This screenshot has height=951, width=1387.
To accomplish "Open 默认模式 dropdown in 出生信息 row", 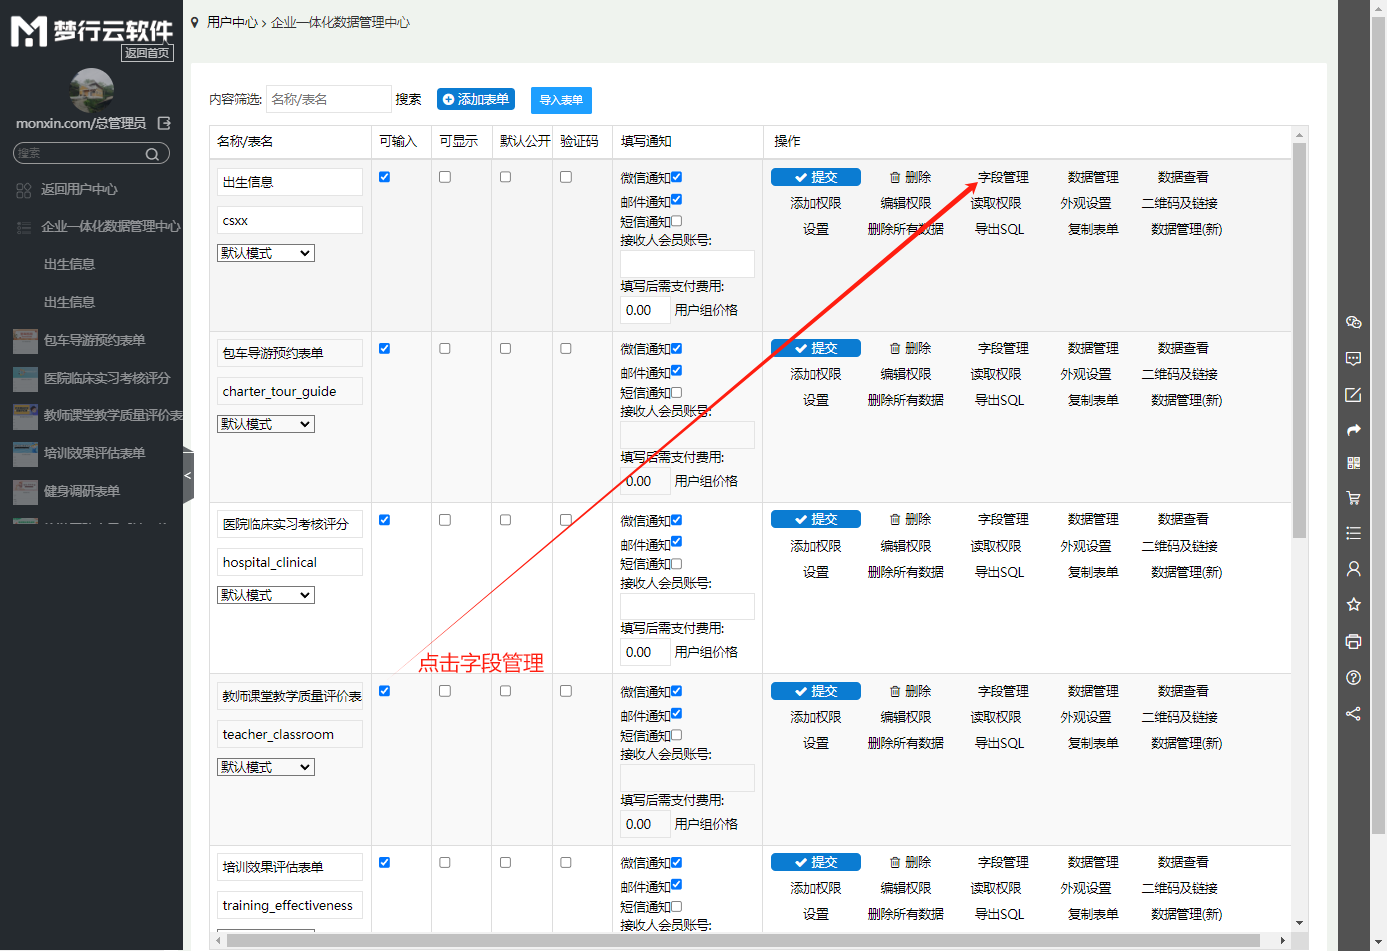I will (x=266, y=253).
